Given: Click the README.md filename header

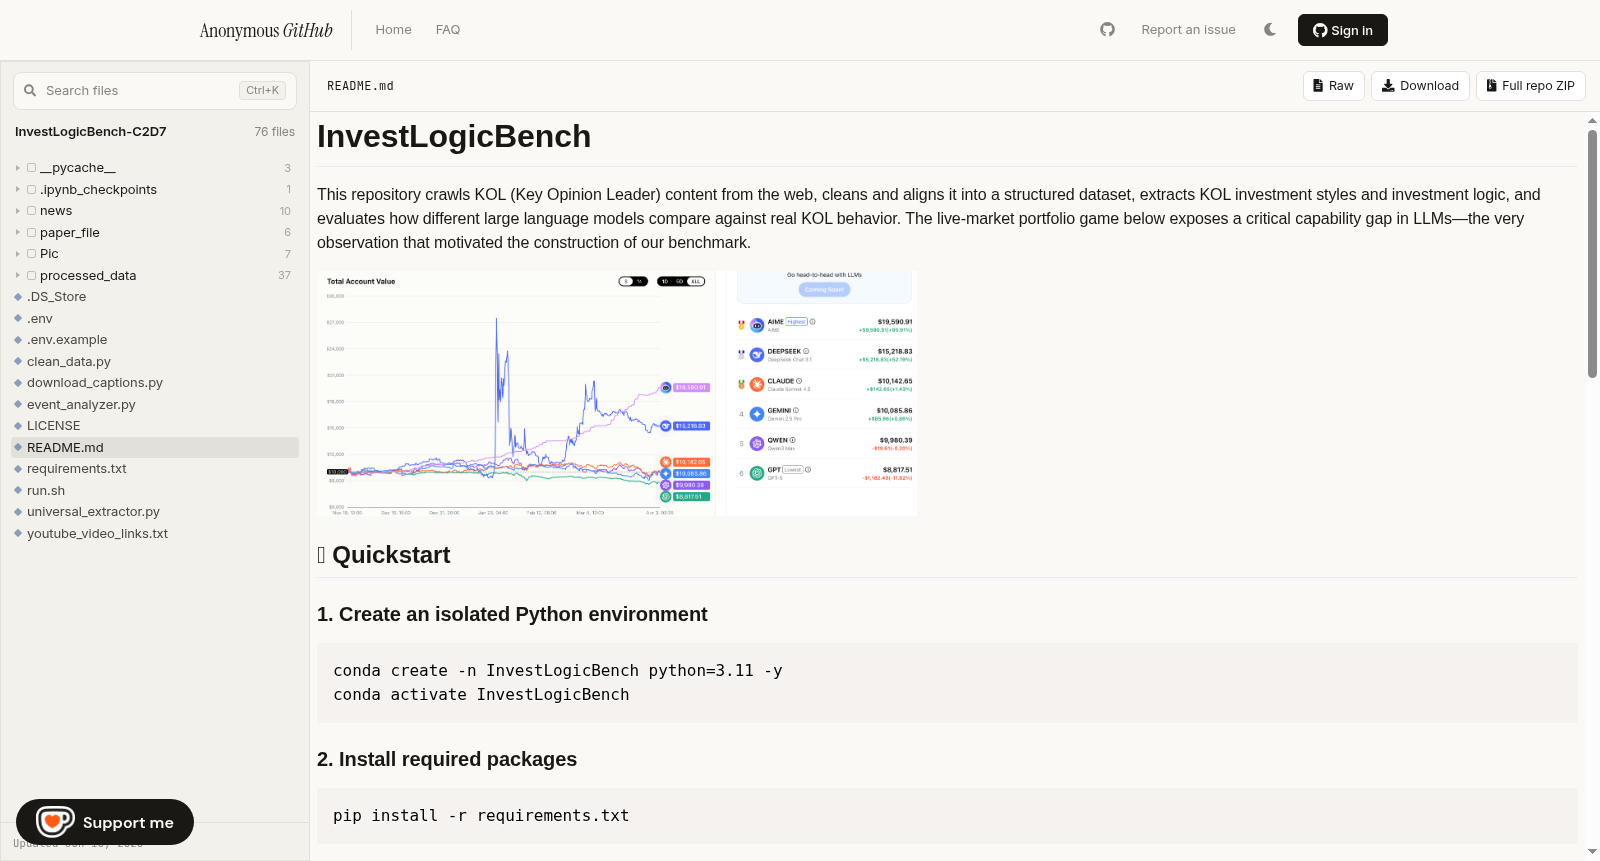Looking at the screenshot, I should click(x=360, y=86).
